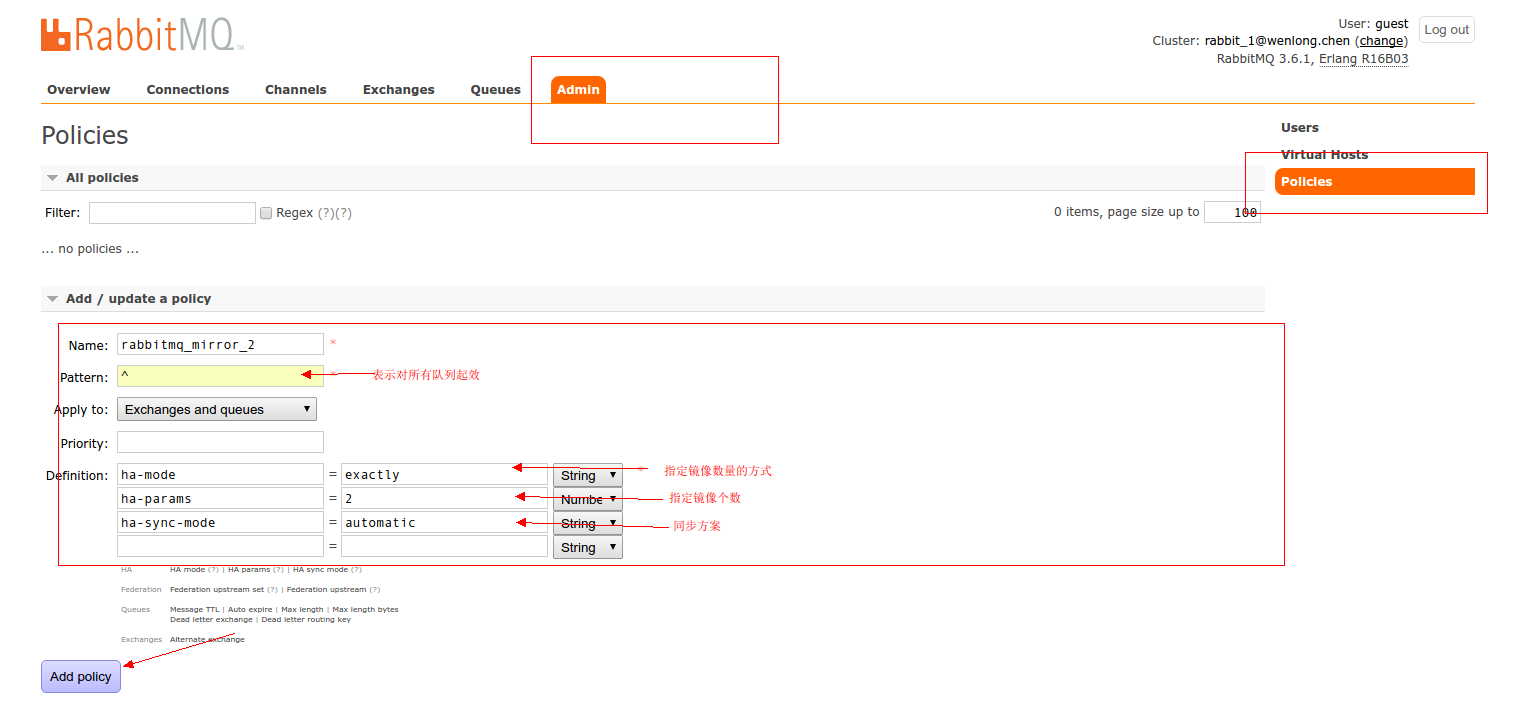Click the Pattern input field
The image size is (1514, 703).
[220, 376]
